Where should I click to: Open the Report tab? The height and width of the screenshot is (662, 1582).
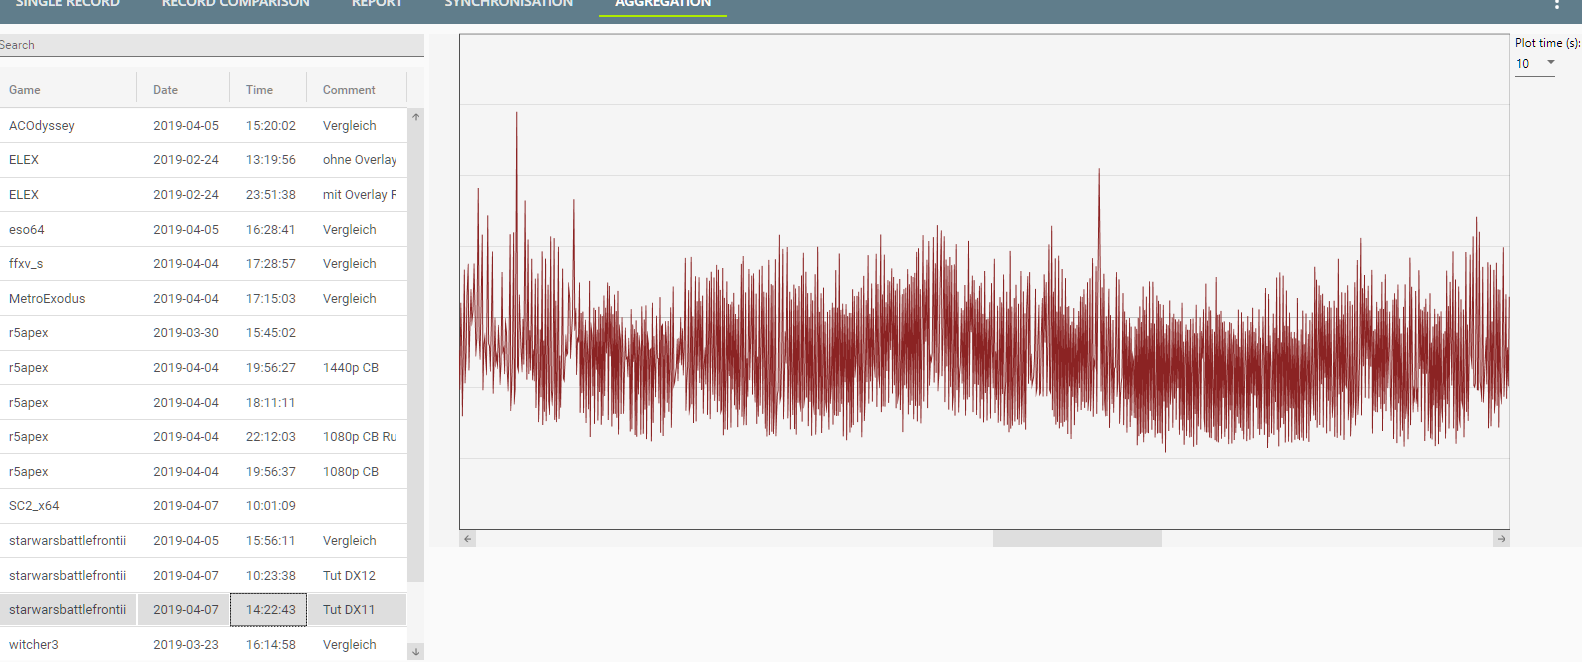click(377, 5)
